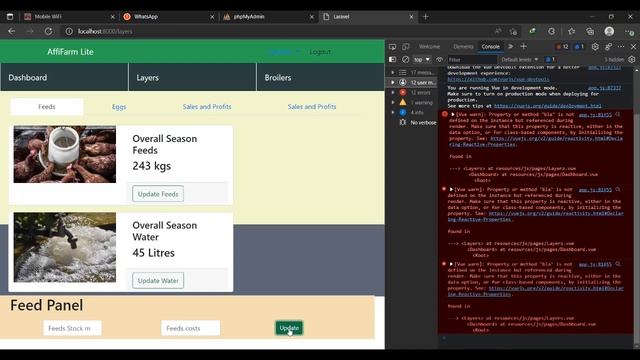Click the browser back arrow
This screenshot has height=360, width=640.
pyautogui.click(x=11, y=31)
